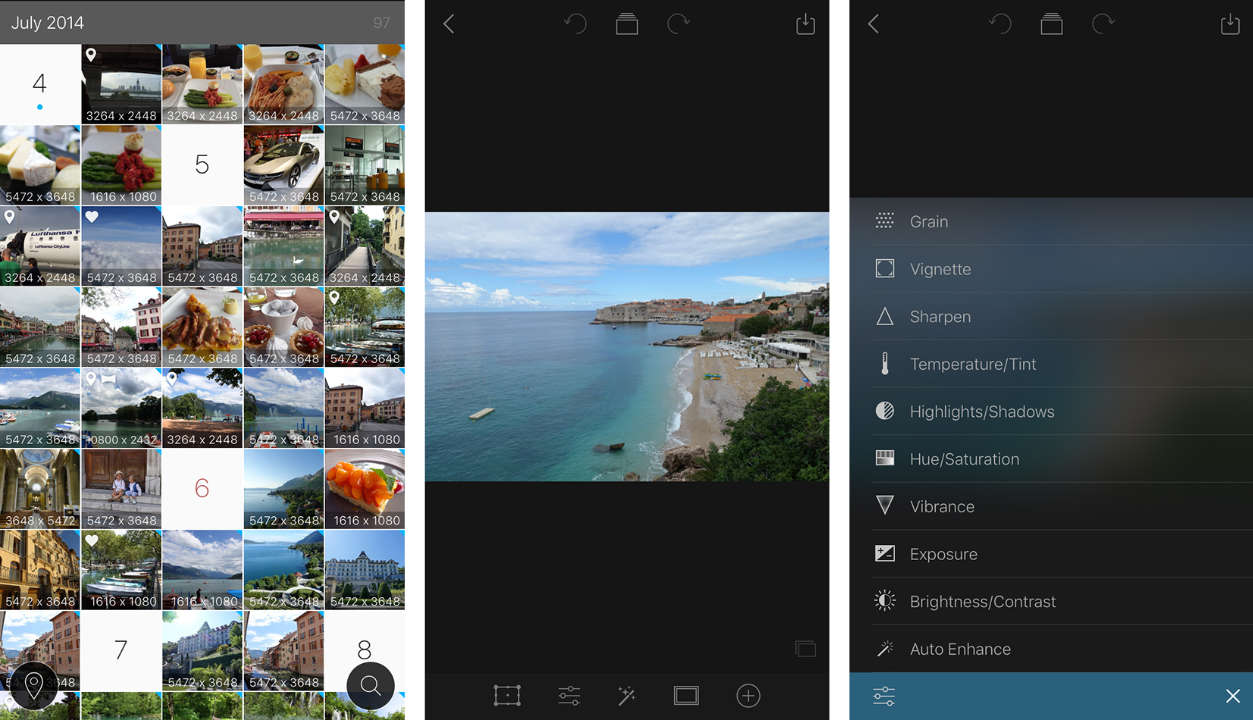This screenshot has height=720, width=1253.
Task: Open the magic wand effects tool
Action: pos(627,696)
